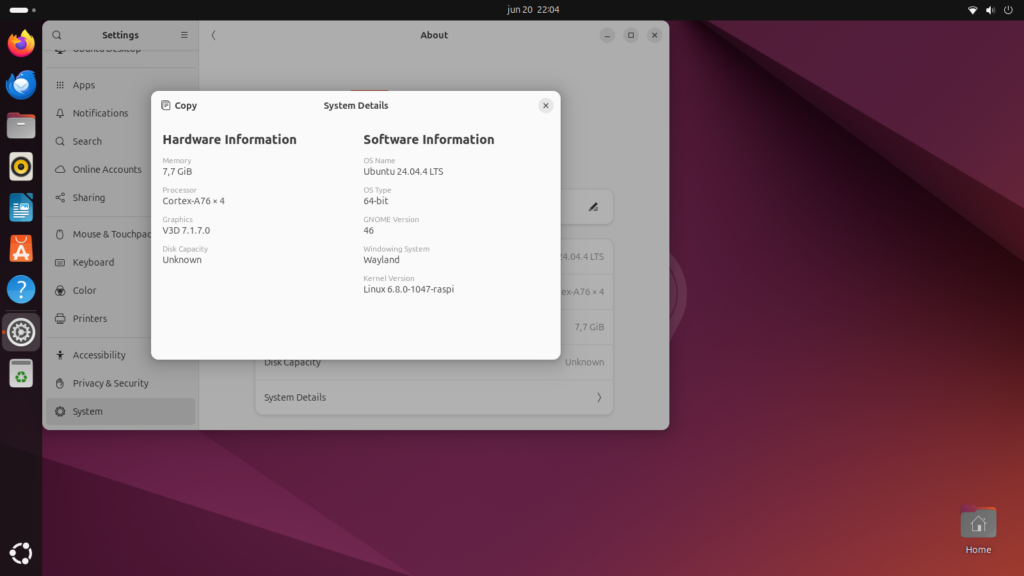Viewport: 1024px width, 576px height.
Task: Show applications via Ubuntu logo button
Action: (x=21, y=553)
